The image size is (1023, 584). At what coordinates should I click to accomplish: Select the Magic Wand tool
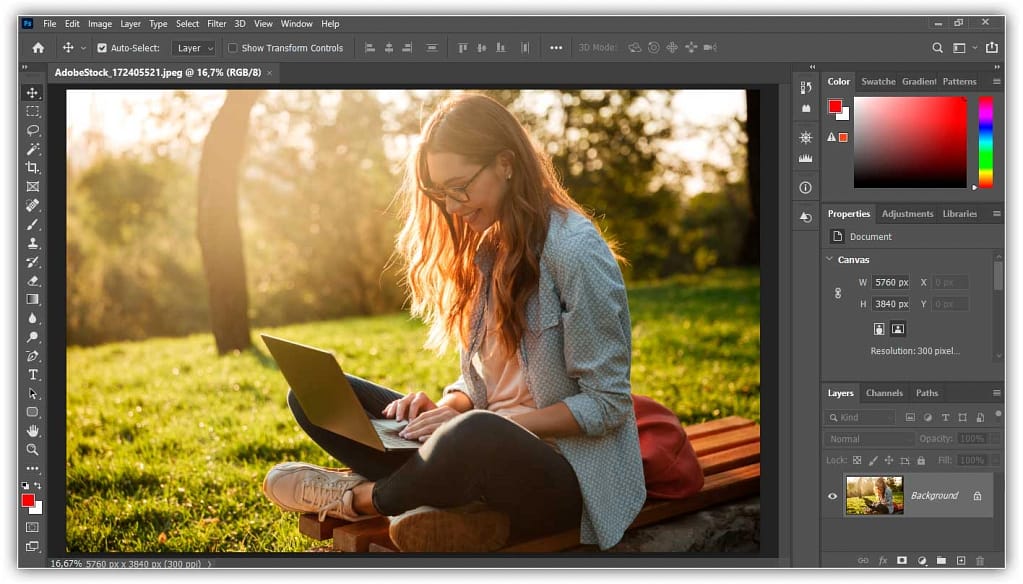pyautogui.click(x=32, y=149)
